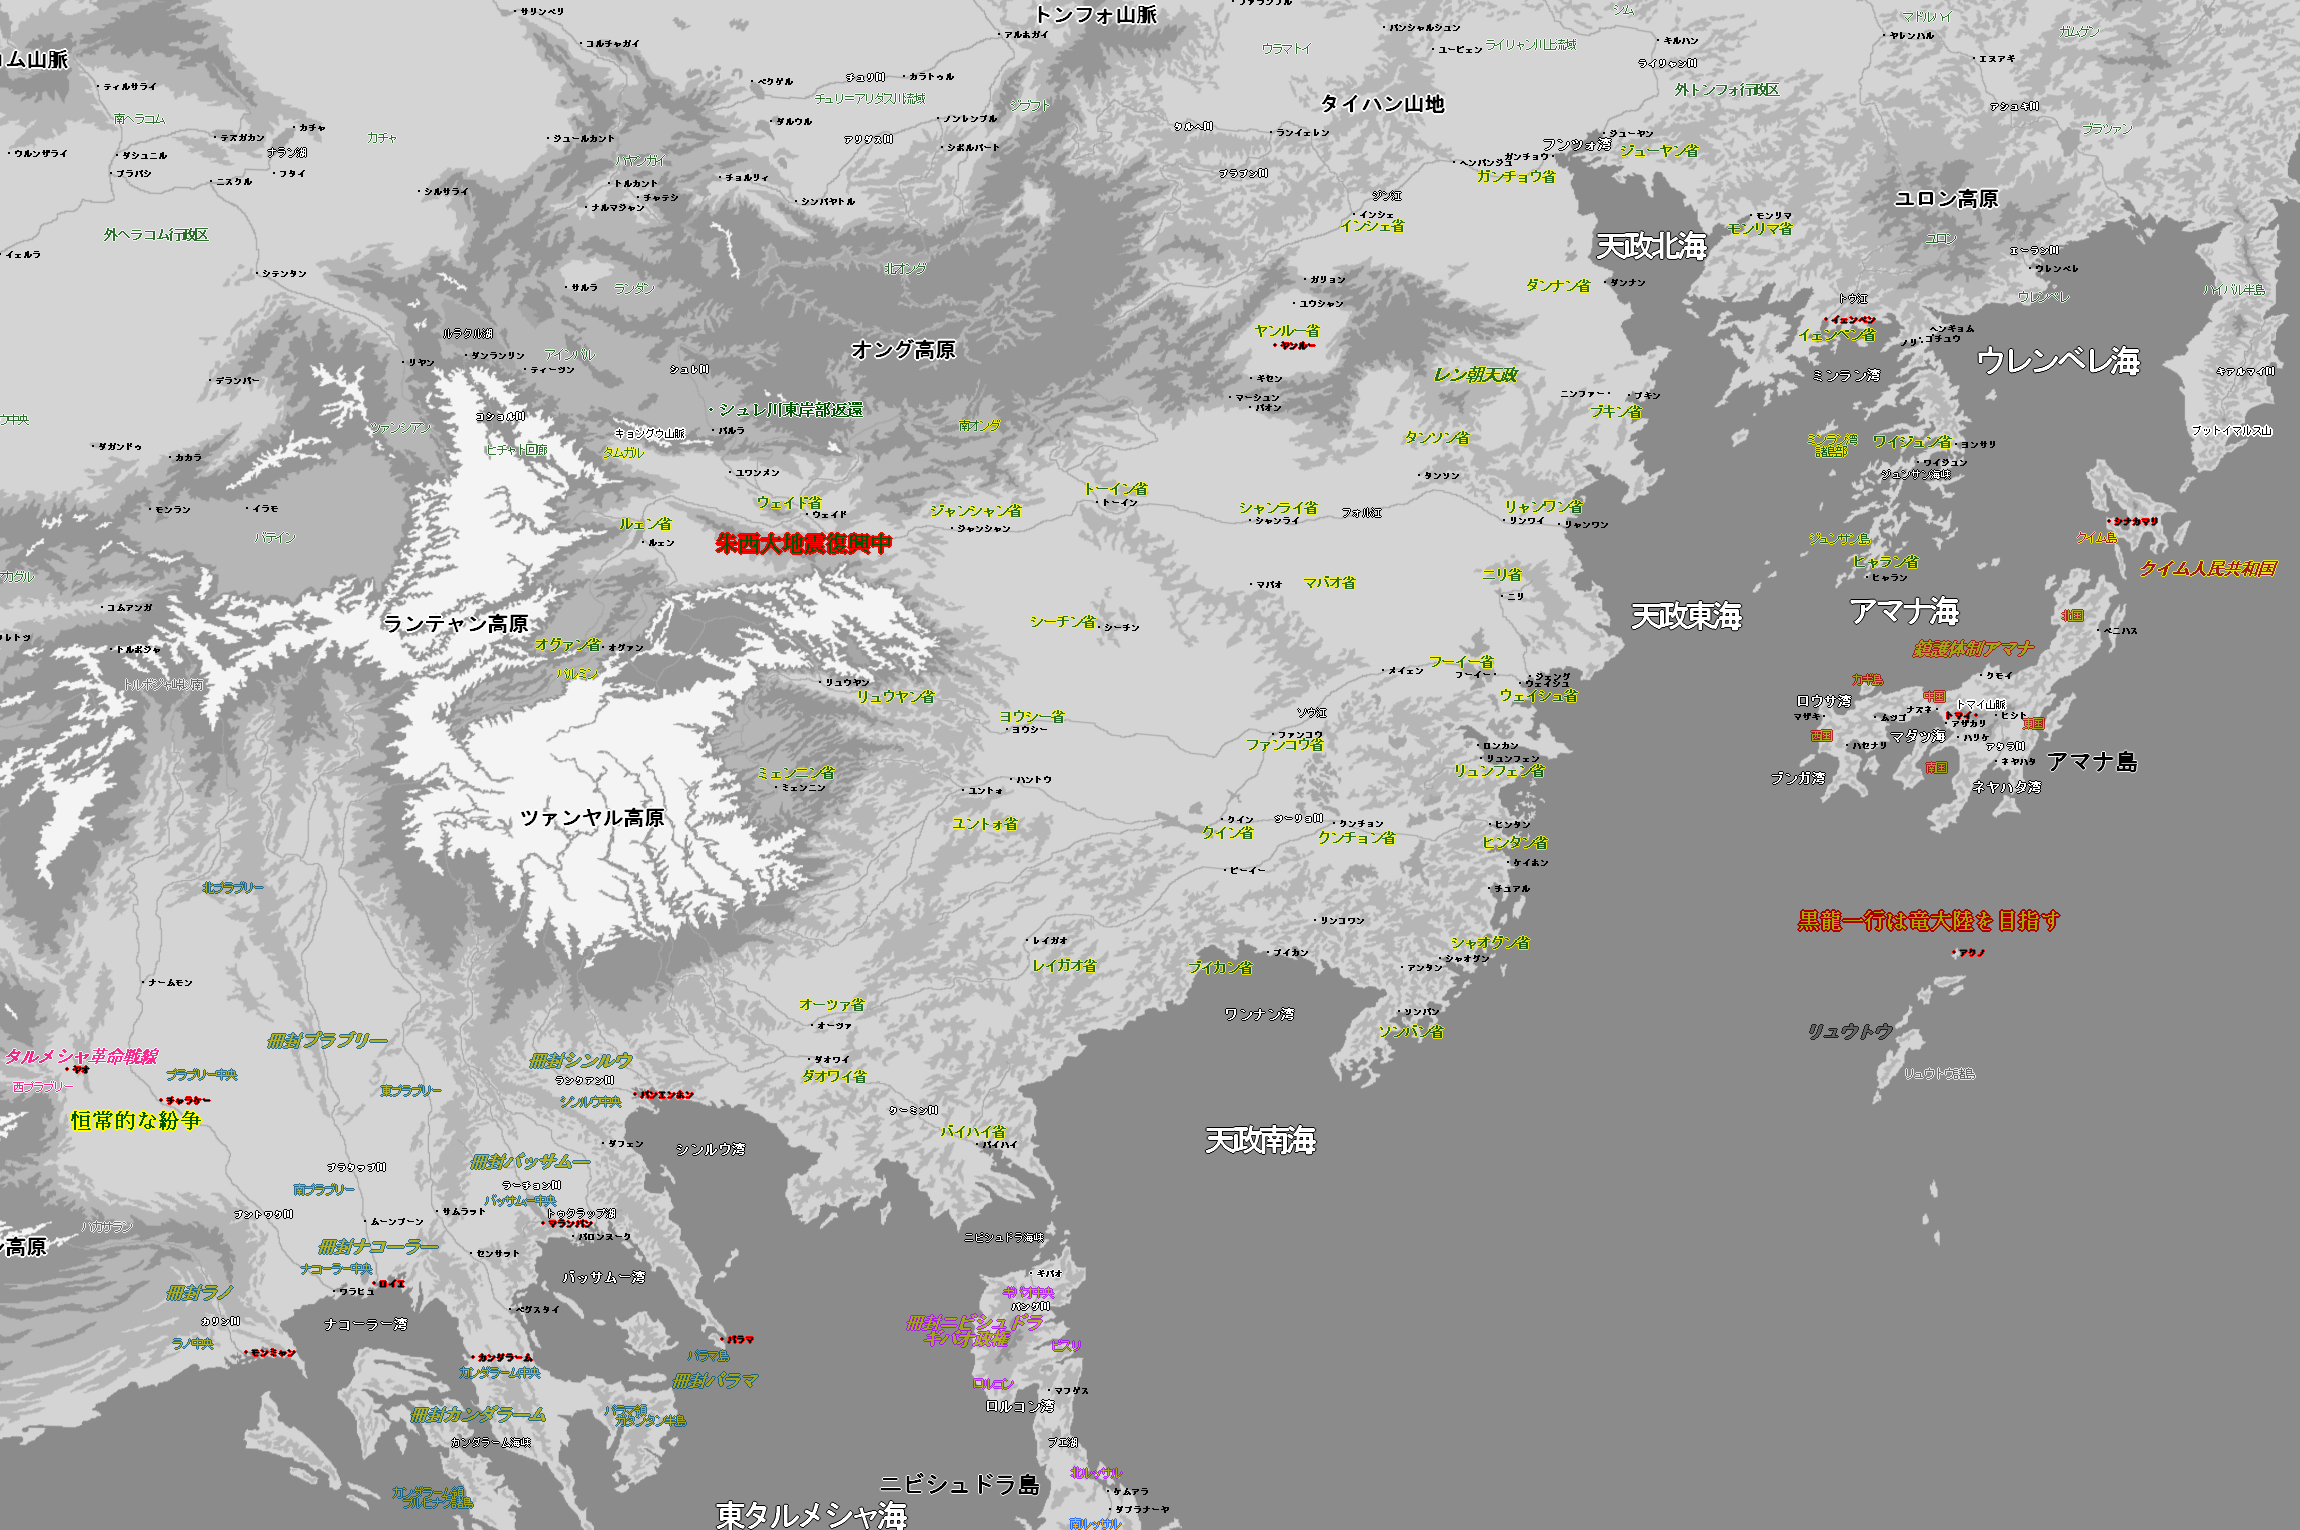This screenshot has width=2300, height=1530.
Task: Click the タイハン山地 mountain label
Action: point(1382,104)
